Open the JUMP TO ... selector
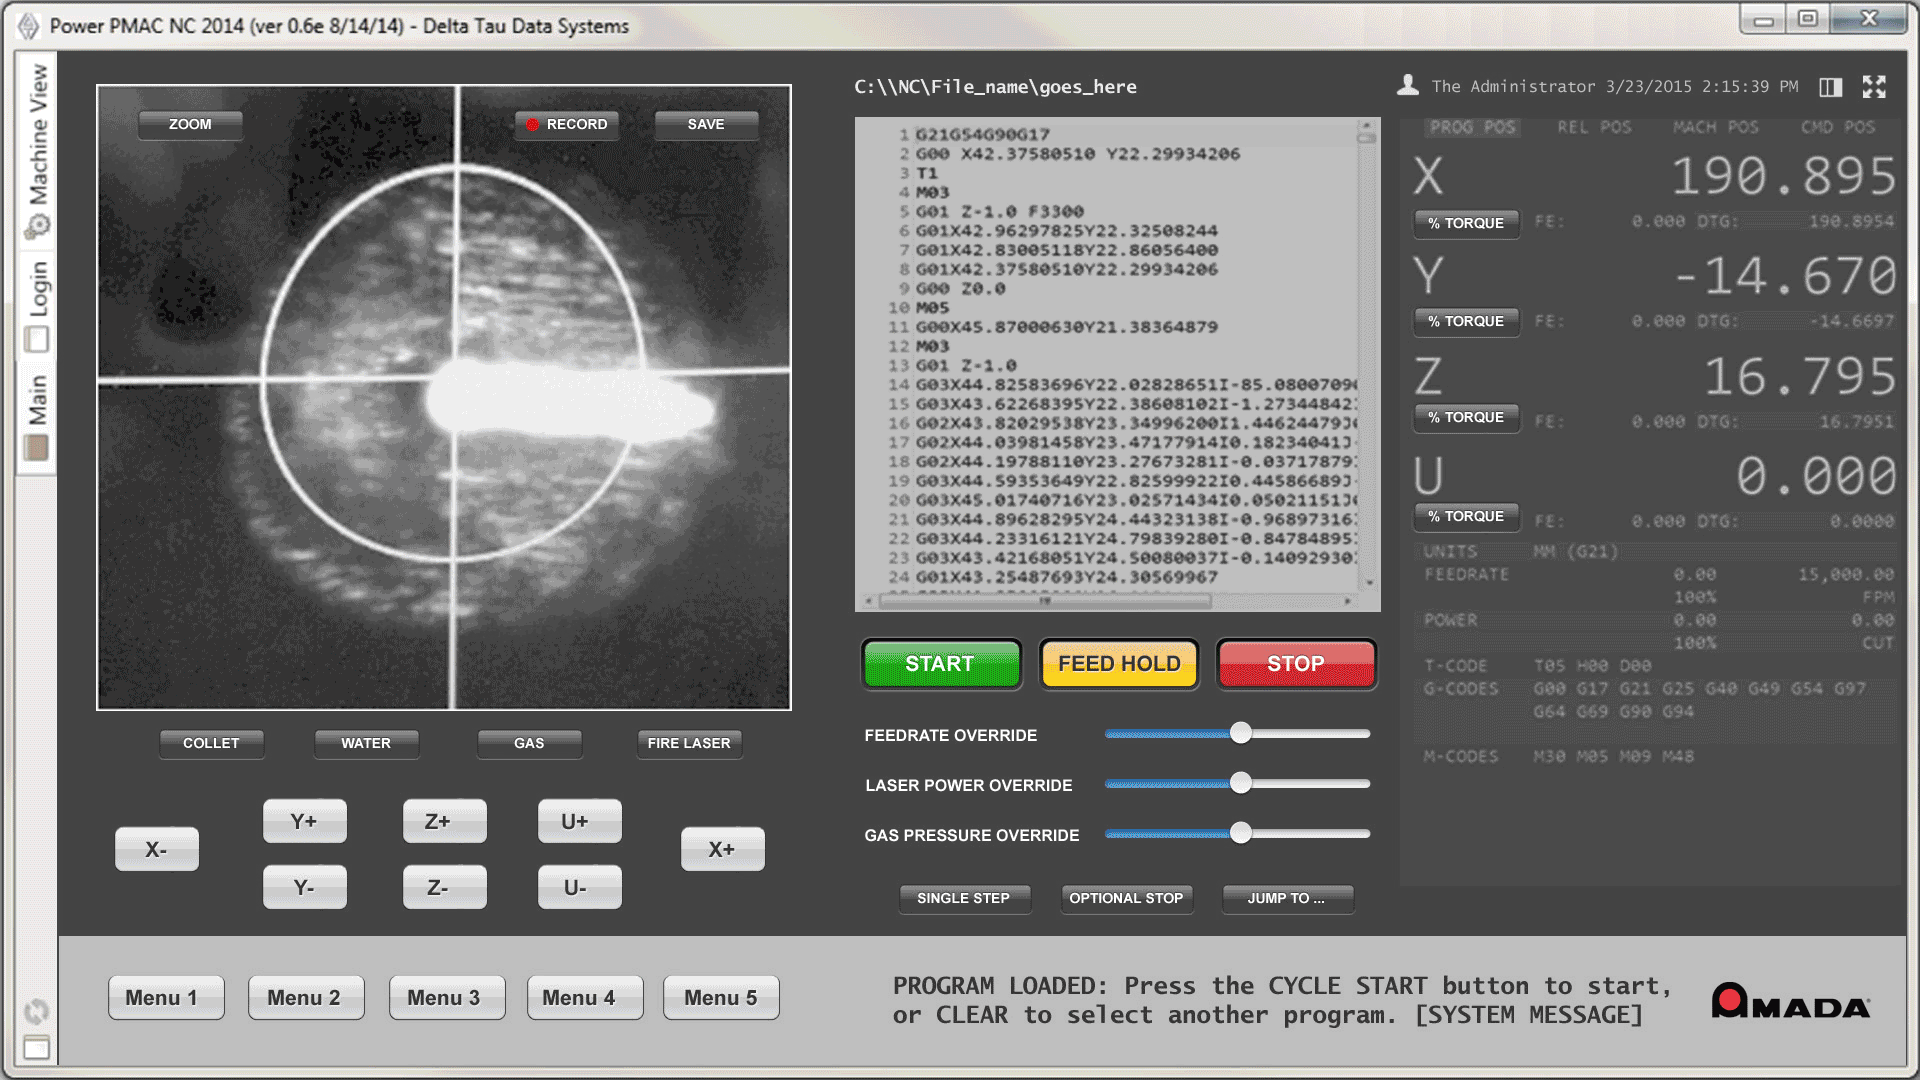Viewport: 1920px width, 1080px height. click(1287, 898)
